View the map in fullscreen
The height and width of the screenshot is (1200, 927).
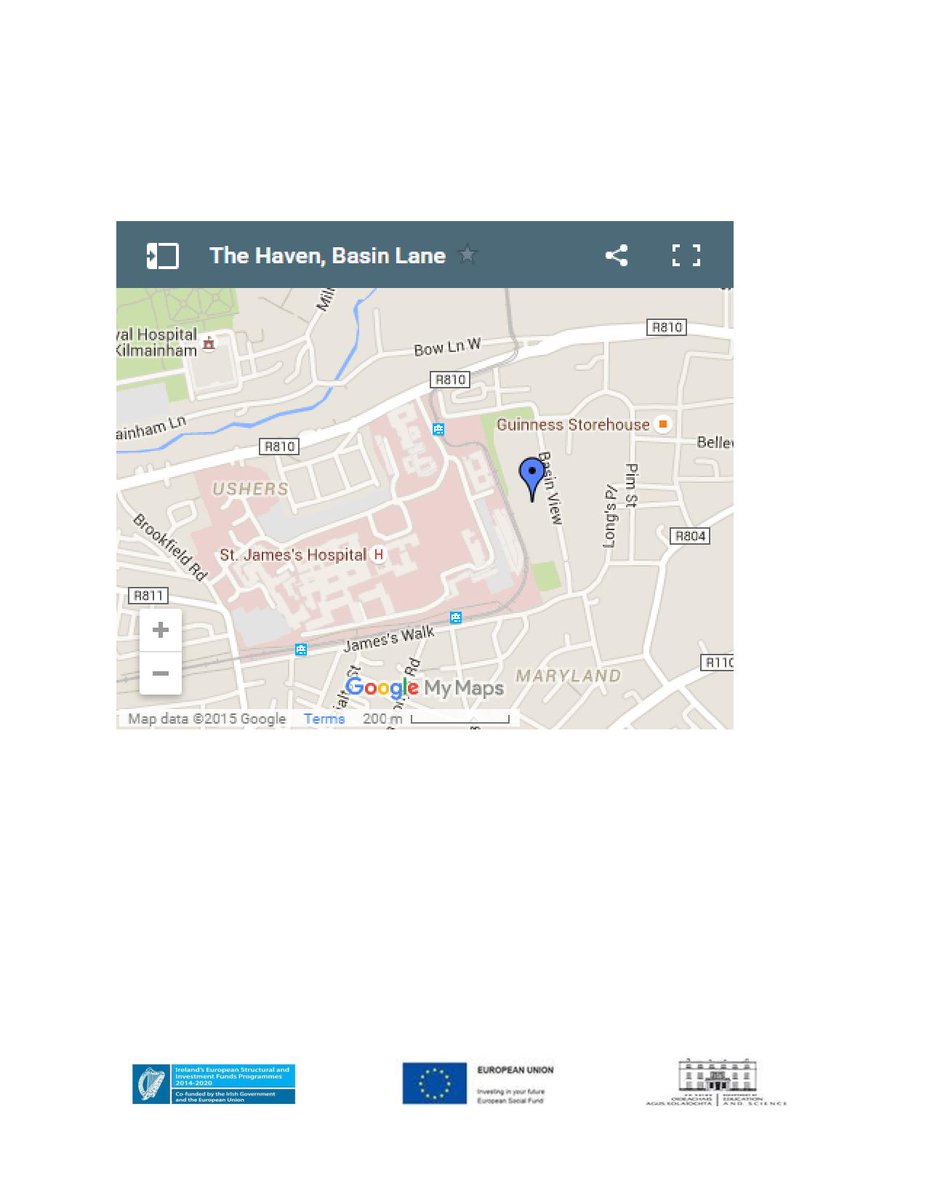(x=686, y=255)
